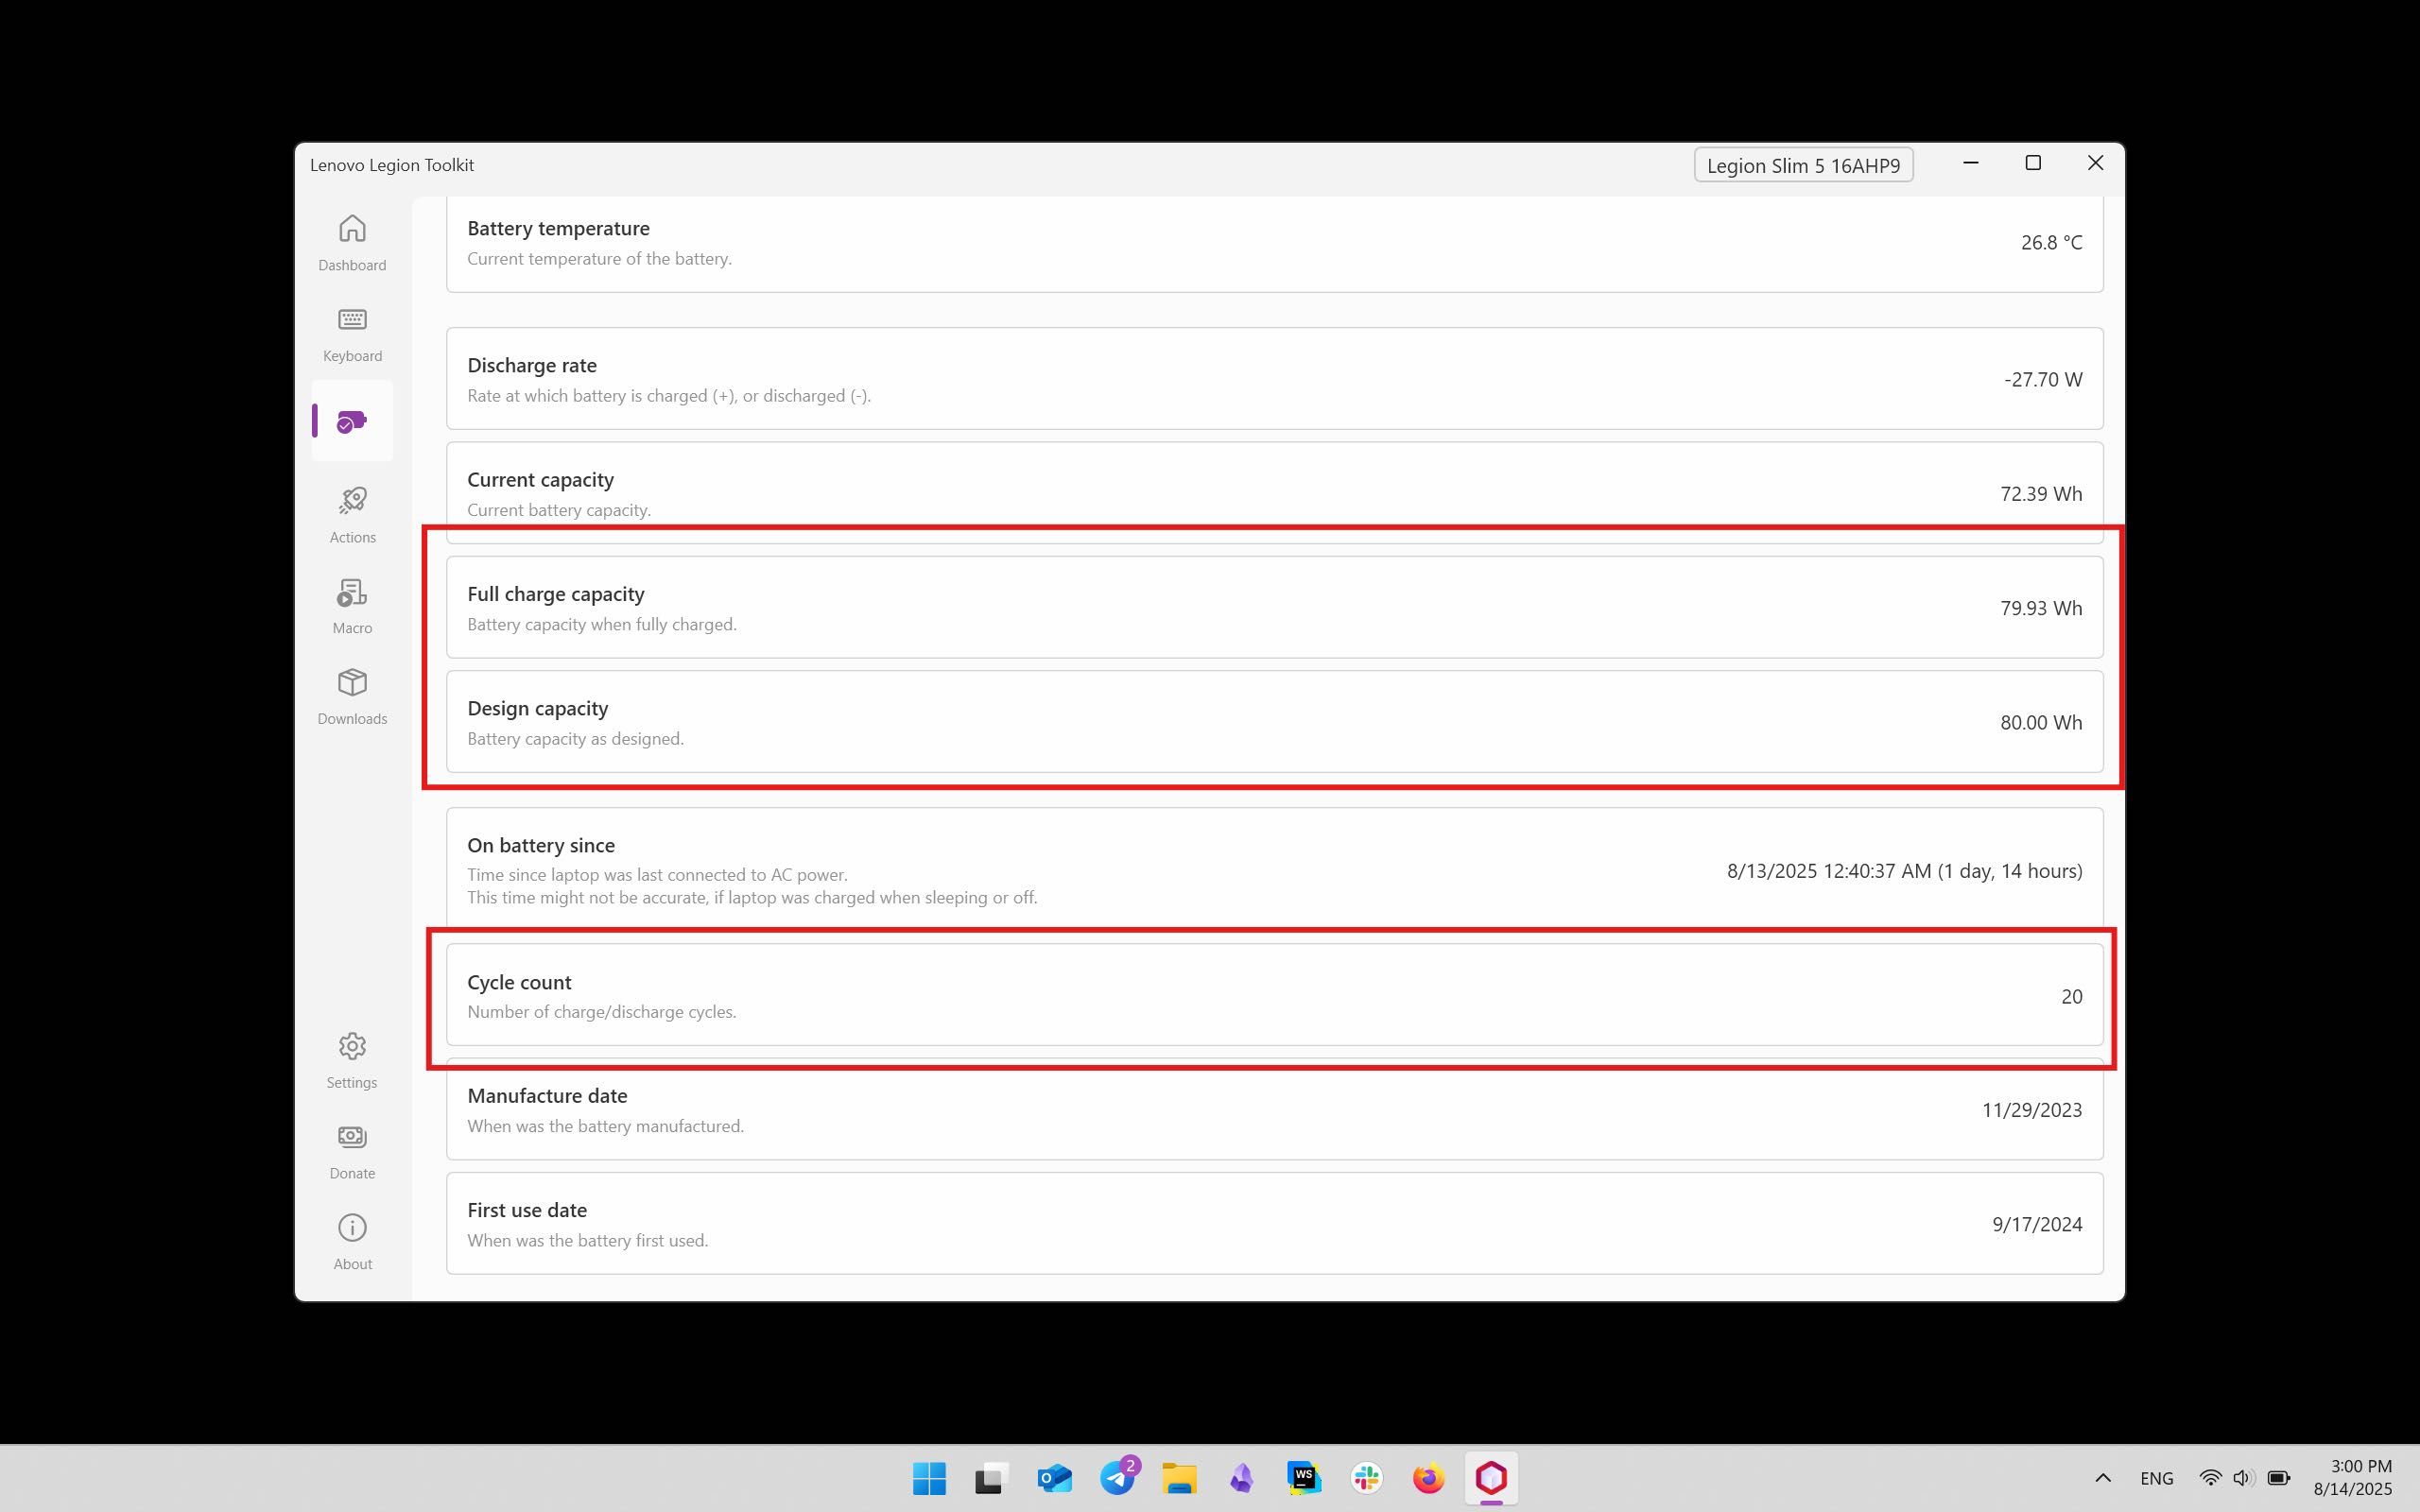Click the Discharge rate value -27.70 W

(2043, 380)
